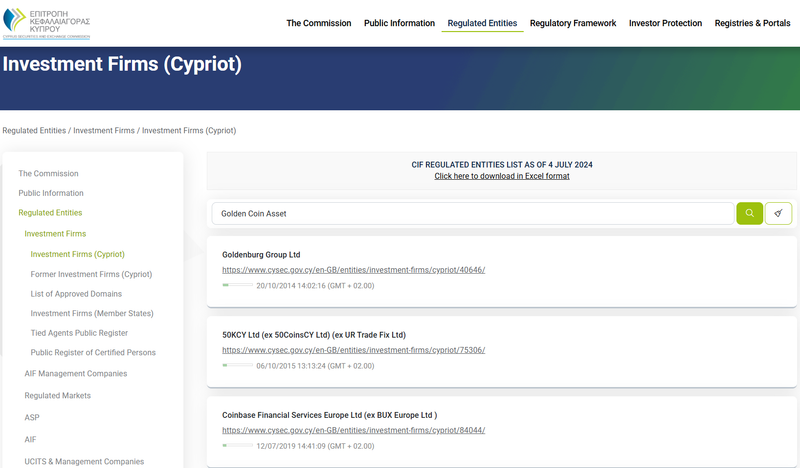The height and width of the screenshot is (468, 800).
Task: Click the clear search button next to magnifier
Action: pyautogui.click(x=778, y=213)
